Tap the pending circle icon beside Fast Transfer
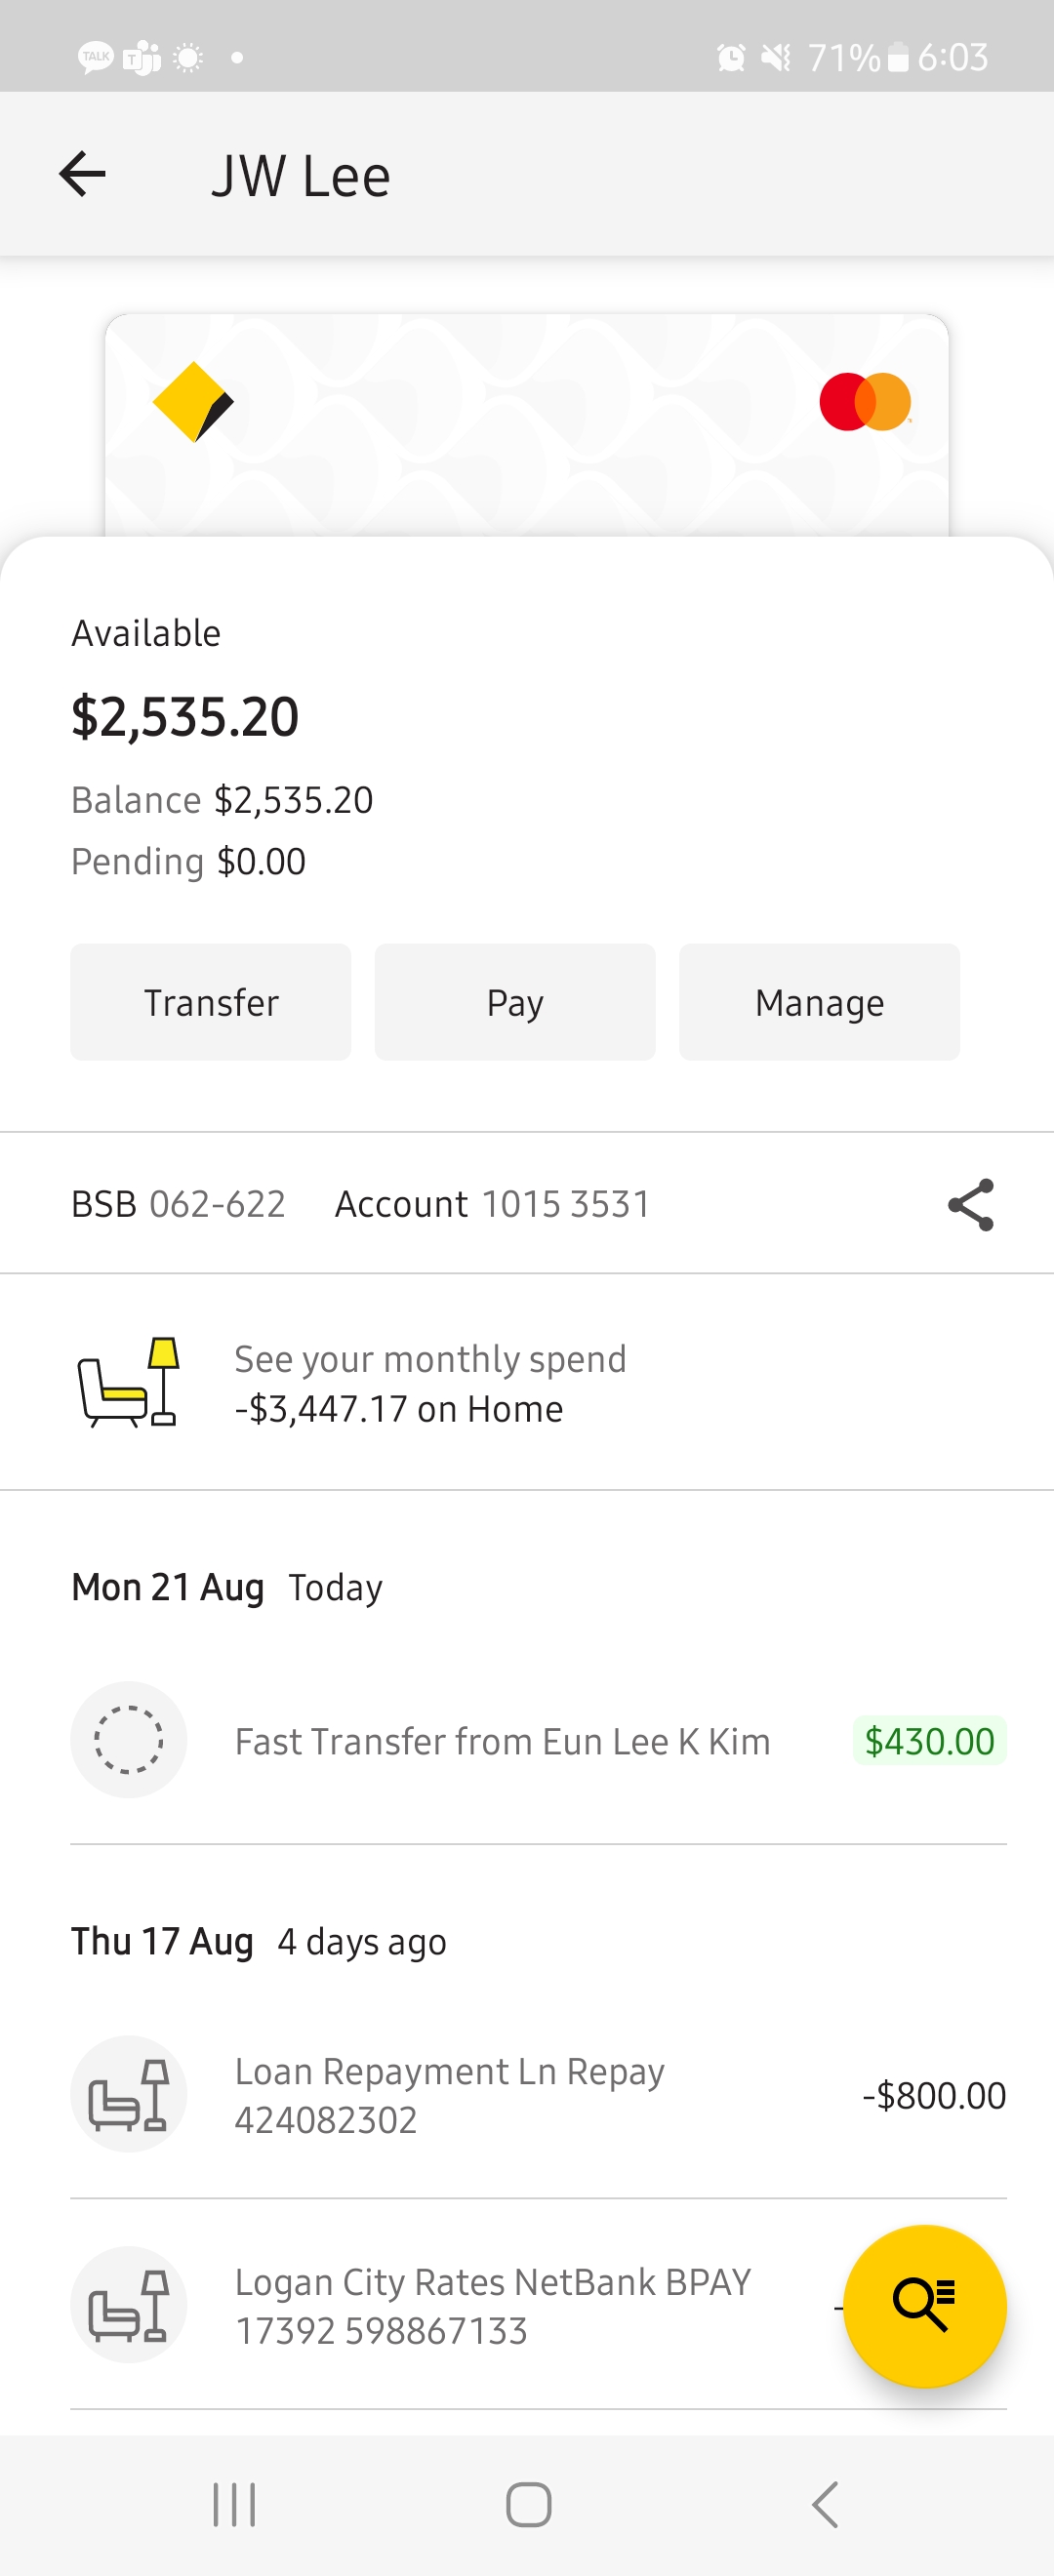 point(129,1740)
